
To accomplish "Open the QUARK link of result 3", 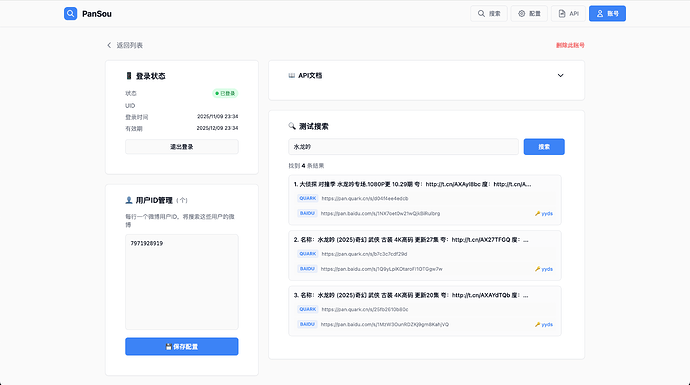I will pyautogui.click(x=365, y=309).
